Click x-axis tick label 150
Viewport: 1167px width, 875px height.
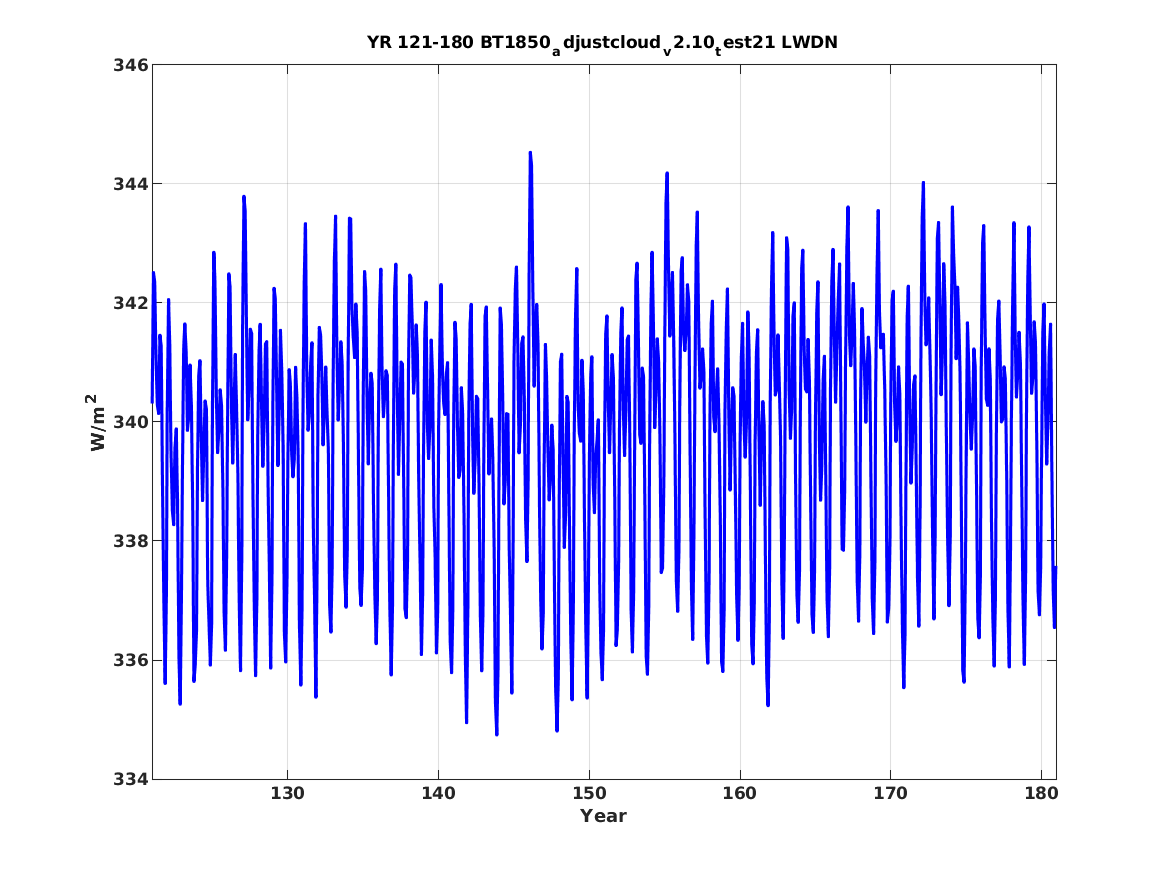click(x=589, y=794)
